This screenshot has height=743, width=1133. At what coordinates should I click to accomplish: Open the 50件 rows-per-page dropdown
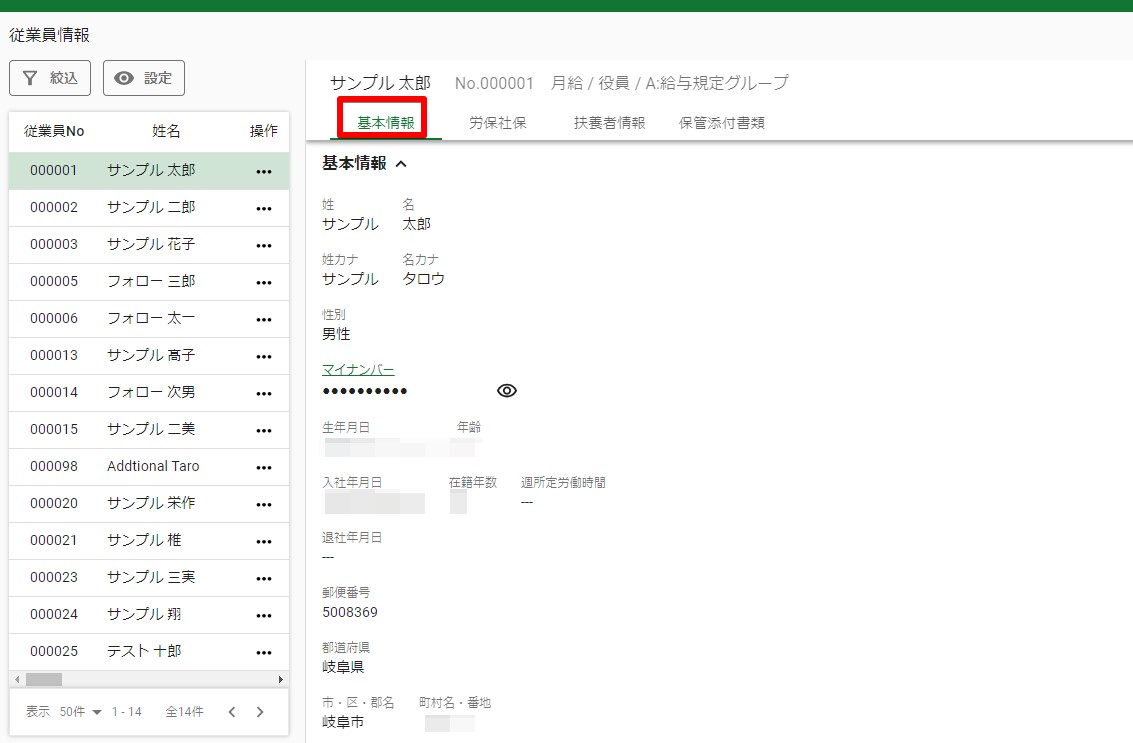tap(80, 712)
